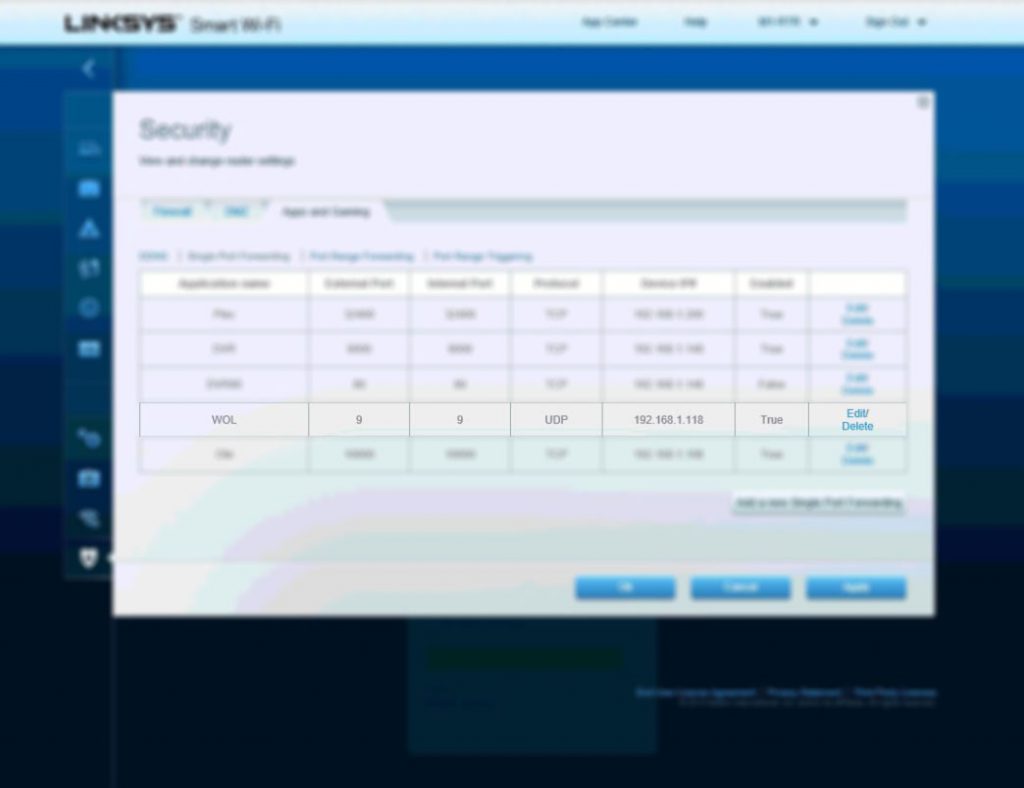Open the Guest Access icon in sidebar
1024x788 pixels.
[x=88, y=189]
